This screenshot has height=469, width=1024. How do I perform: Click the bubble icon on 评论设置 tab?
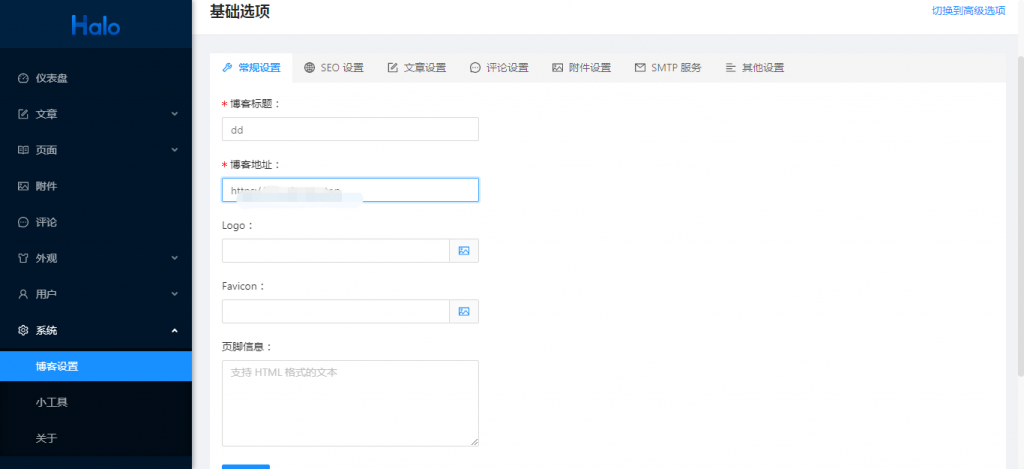coord(475,67)
